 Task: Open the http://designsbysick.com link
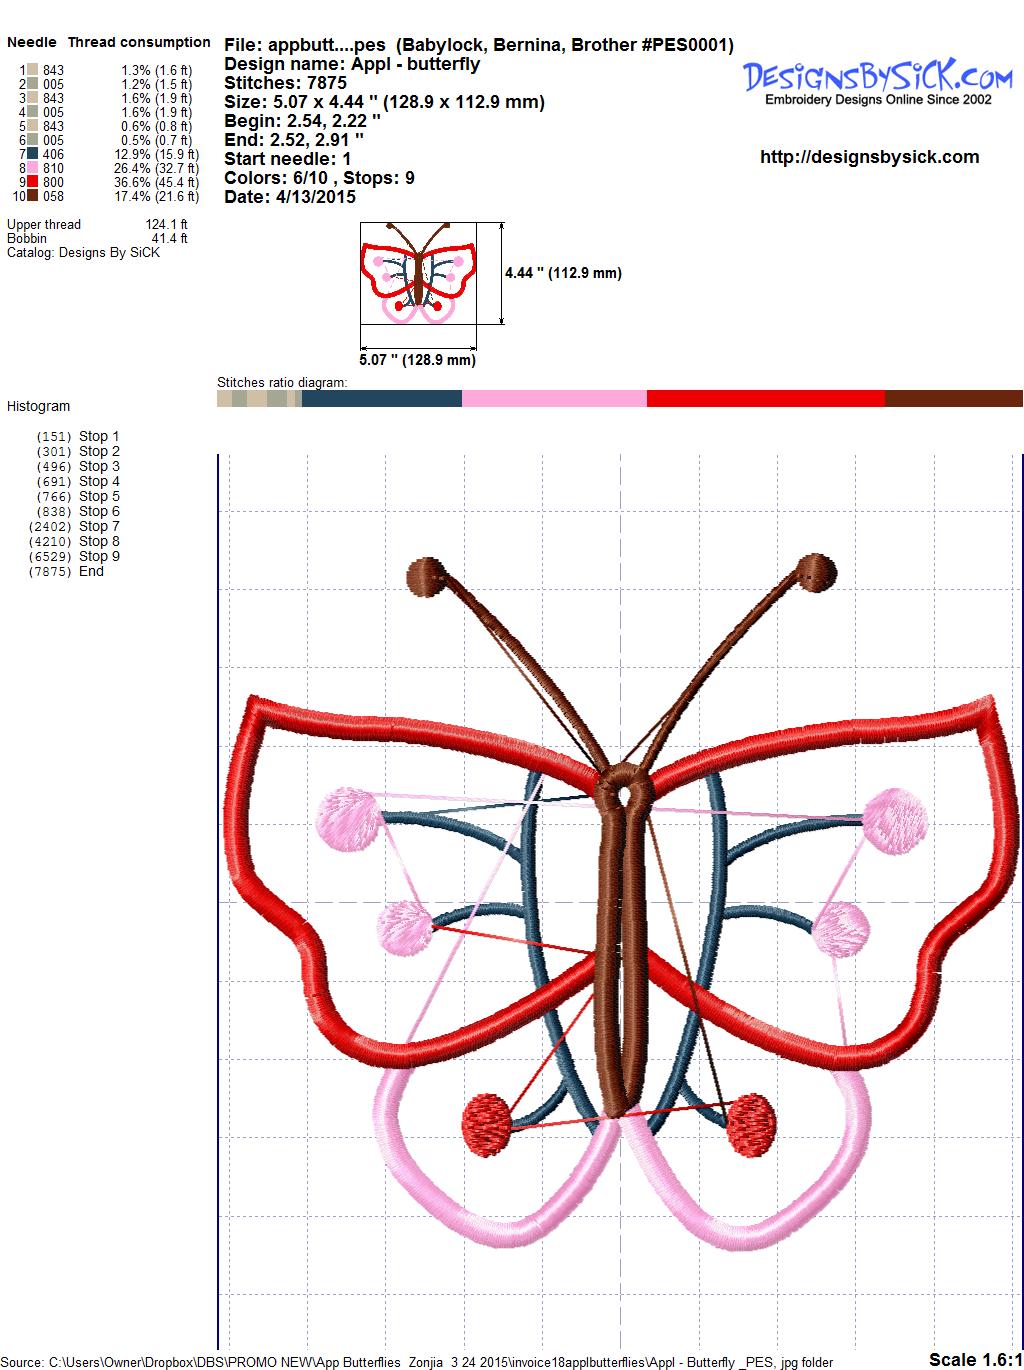869,157
